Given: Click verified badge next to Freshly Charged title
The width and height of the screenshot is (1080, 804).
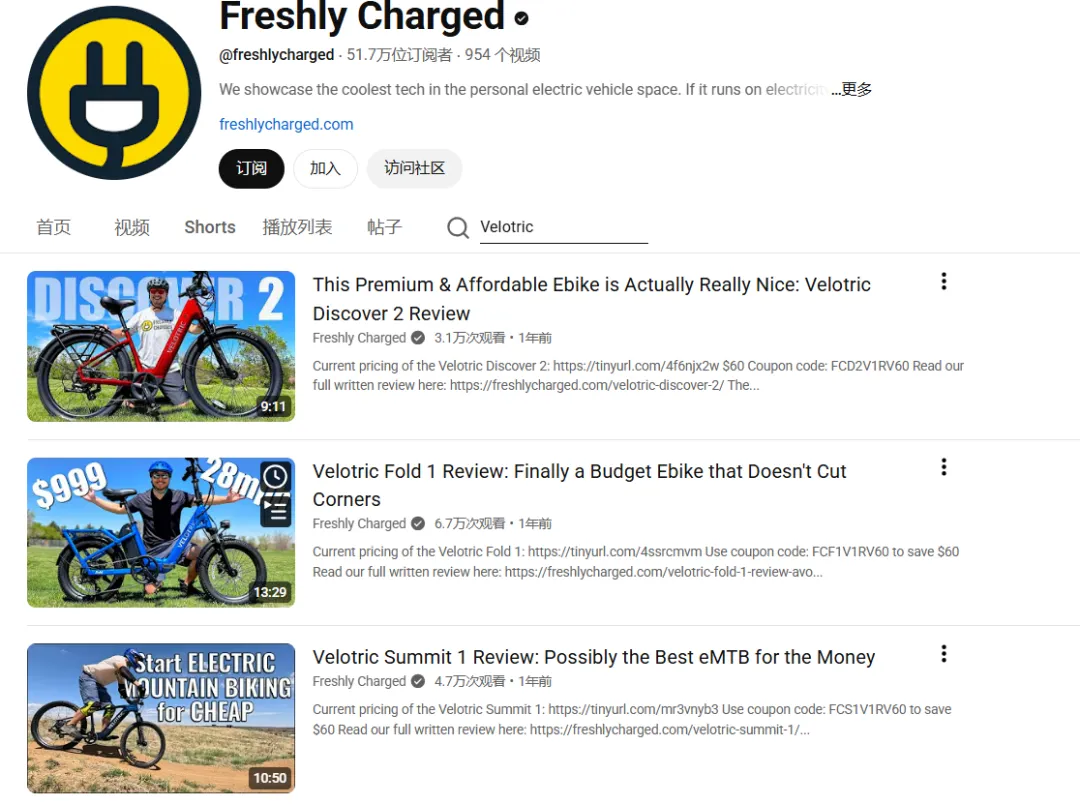Looking at the screenshot, I should coord(521,18).
